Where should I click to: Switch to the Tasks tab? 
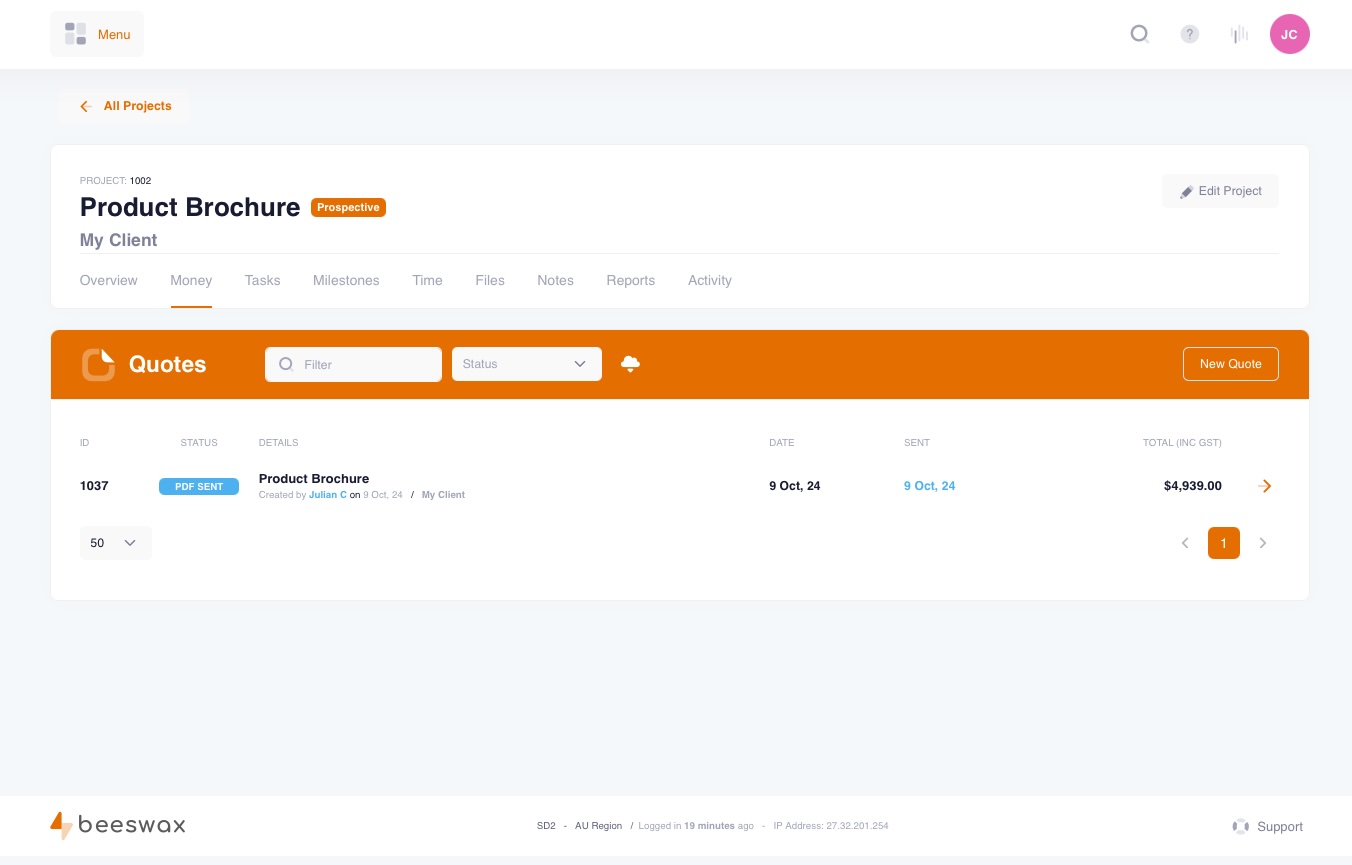(262, 281)
